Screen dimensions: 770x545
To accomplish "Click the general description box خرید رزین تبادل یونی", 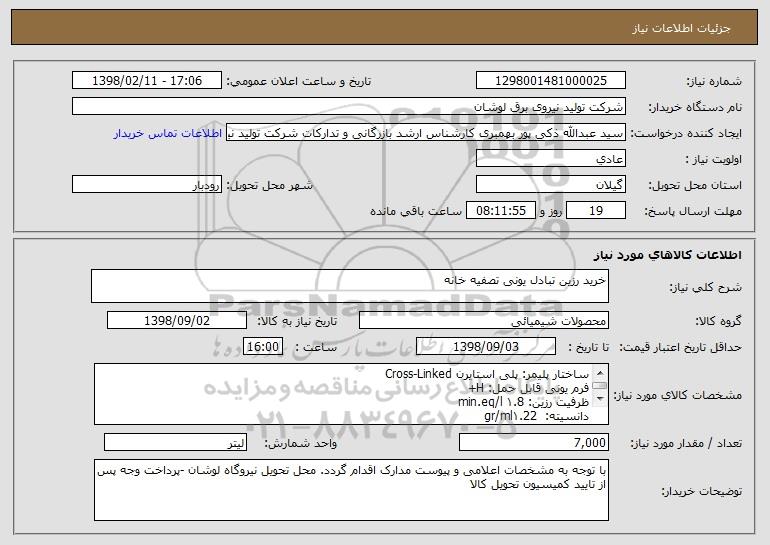I will pyautogui.click(x=350, y=286).
